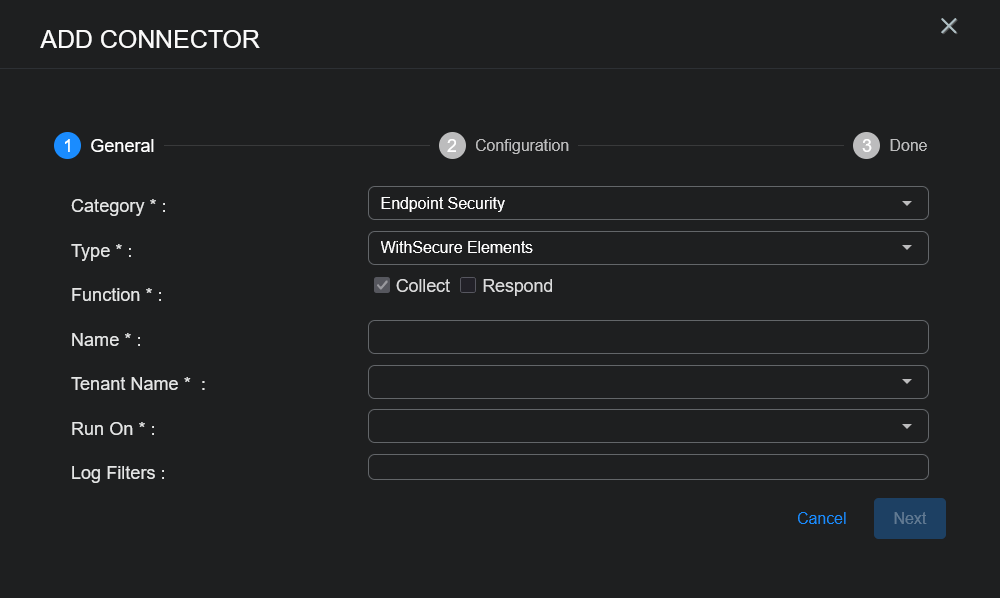This screenshot has height=598, width=1000.
Task: Enable the Respond function checkbox
Action: (468, 286)
